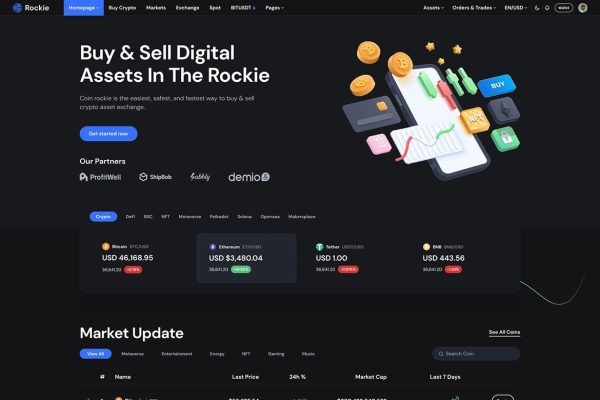The image size is (600, 400).
Task: Expand the Orders & Trades dropdown
Action: [x=474, y=8]
